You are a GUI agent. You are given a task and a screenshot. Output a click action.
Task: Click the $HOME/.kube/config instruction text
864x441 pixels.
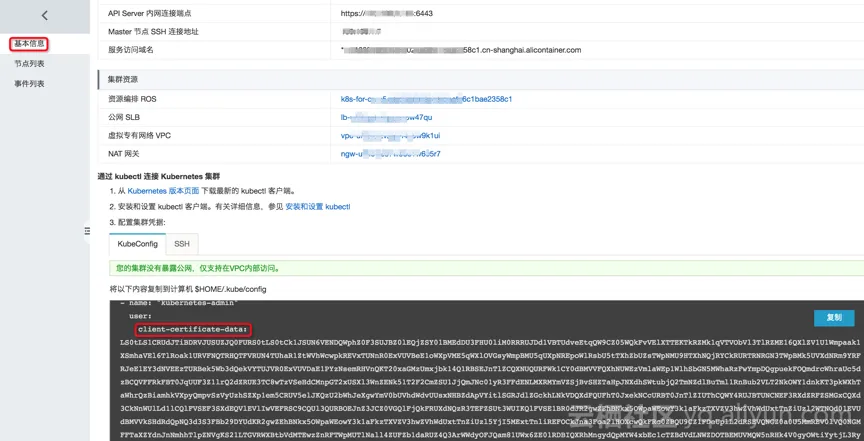click(x=188, y=289)
